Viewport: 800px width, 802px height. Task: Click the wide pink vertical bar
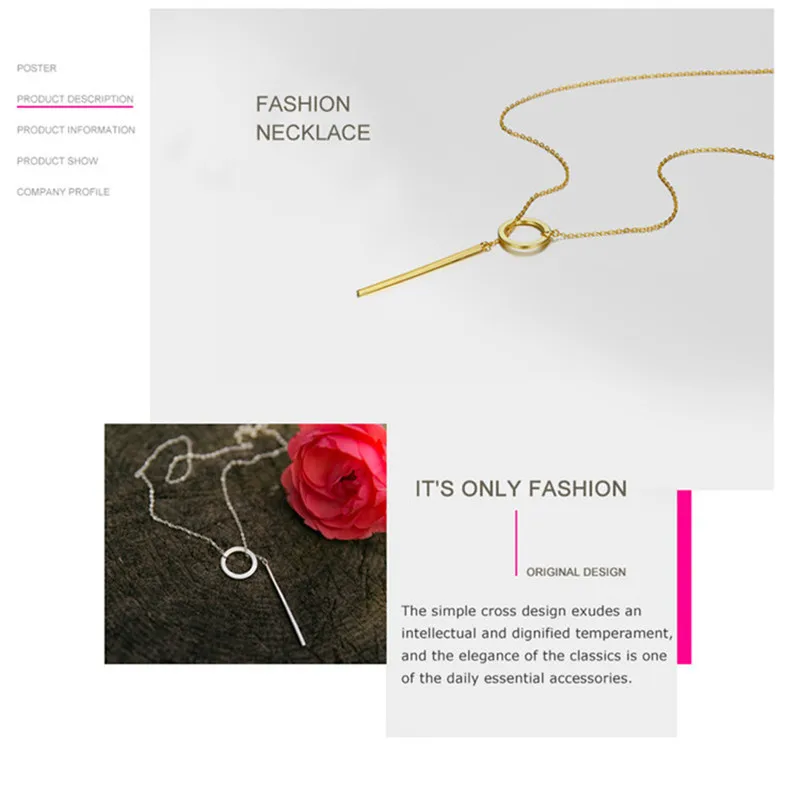coord(684,577)
